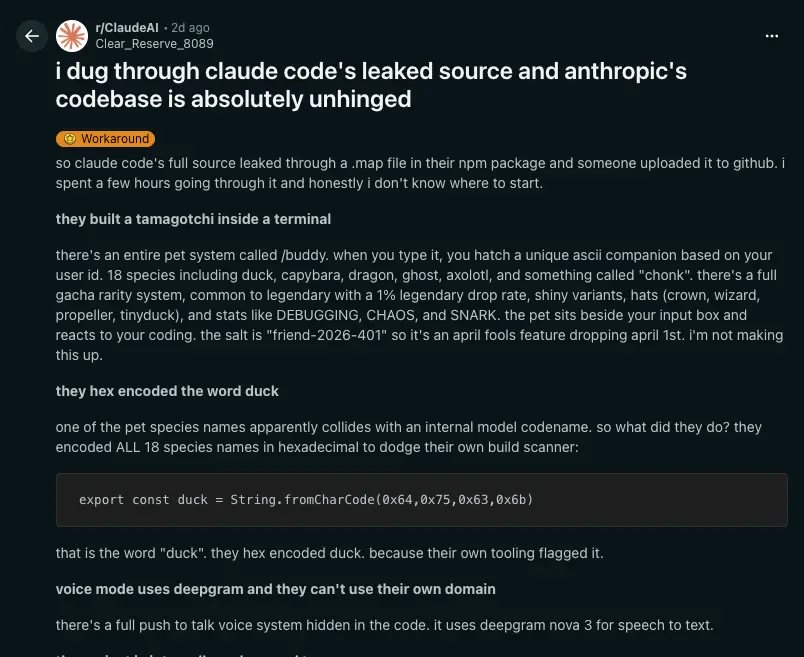View Clear_Reserve_8089's profile

point(155,43)
